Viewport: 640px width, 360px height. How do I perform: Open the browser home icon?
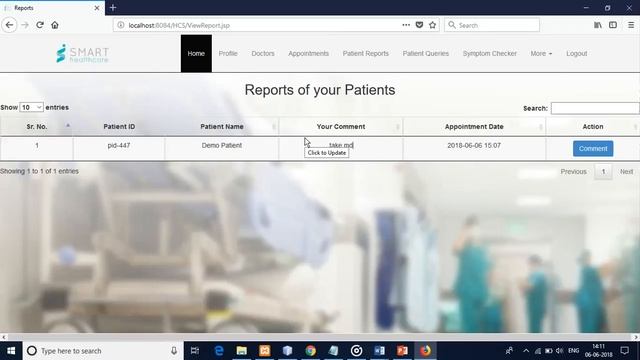[x=55, y=25]
